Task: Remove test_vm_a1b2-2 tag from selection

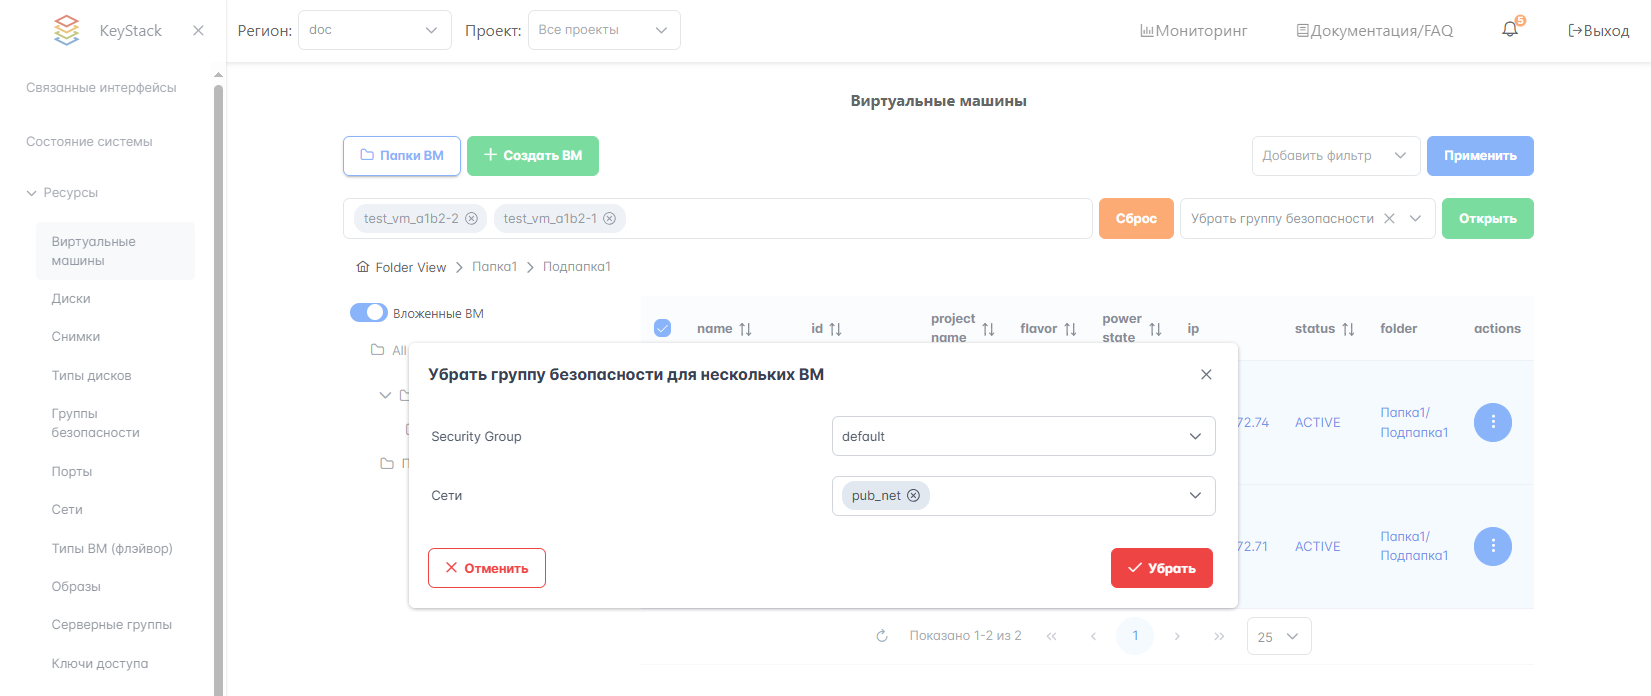Action: [471, 219]
